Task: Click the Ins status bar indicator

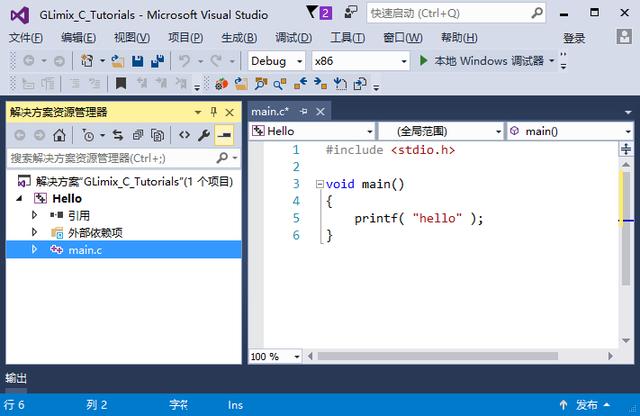Action: 236,405
